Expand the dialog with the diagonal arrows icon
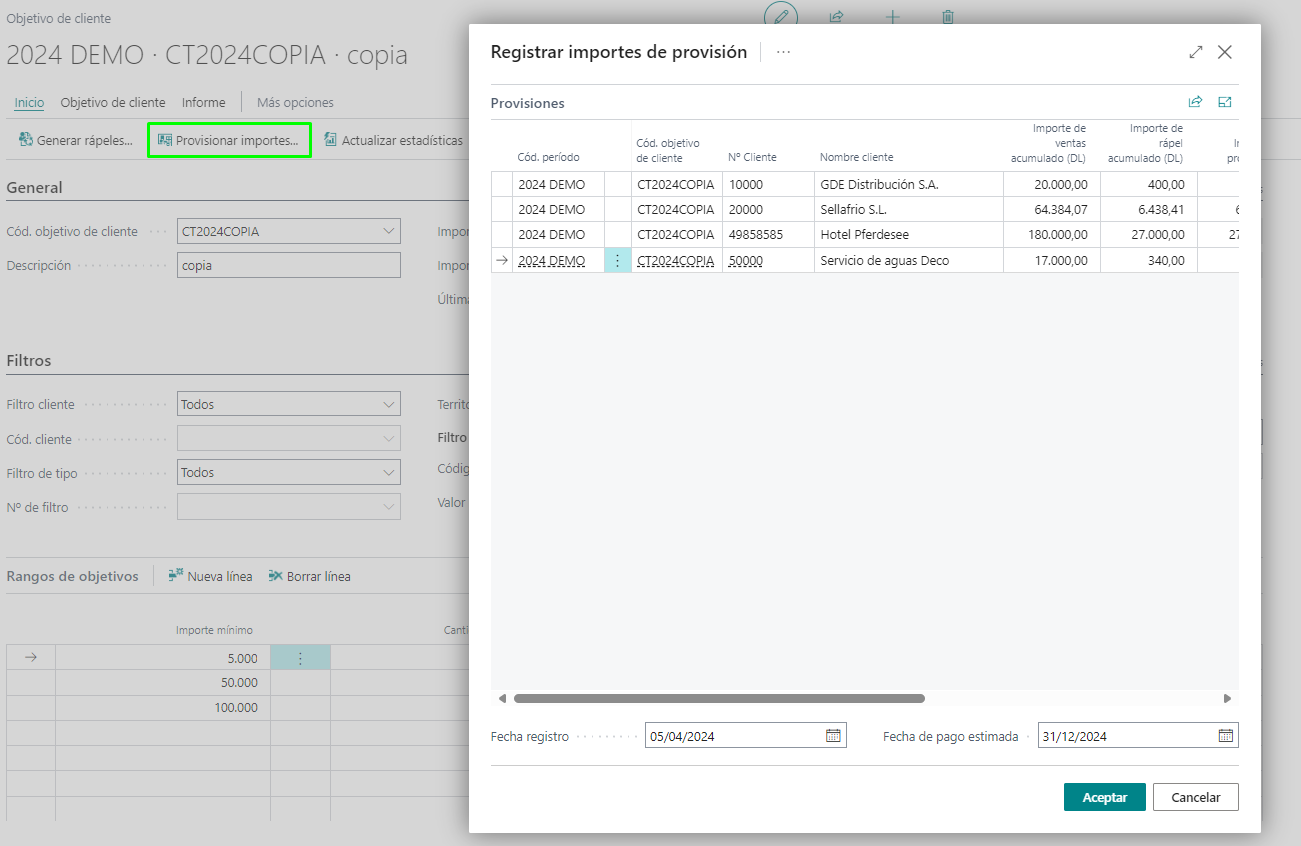The width and height of the screenshot is (1301, 846). 1196,52
